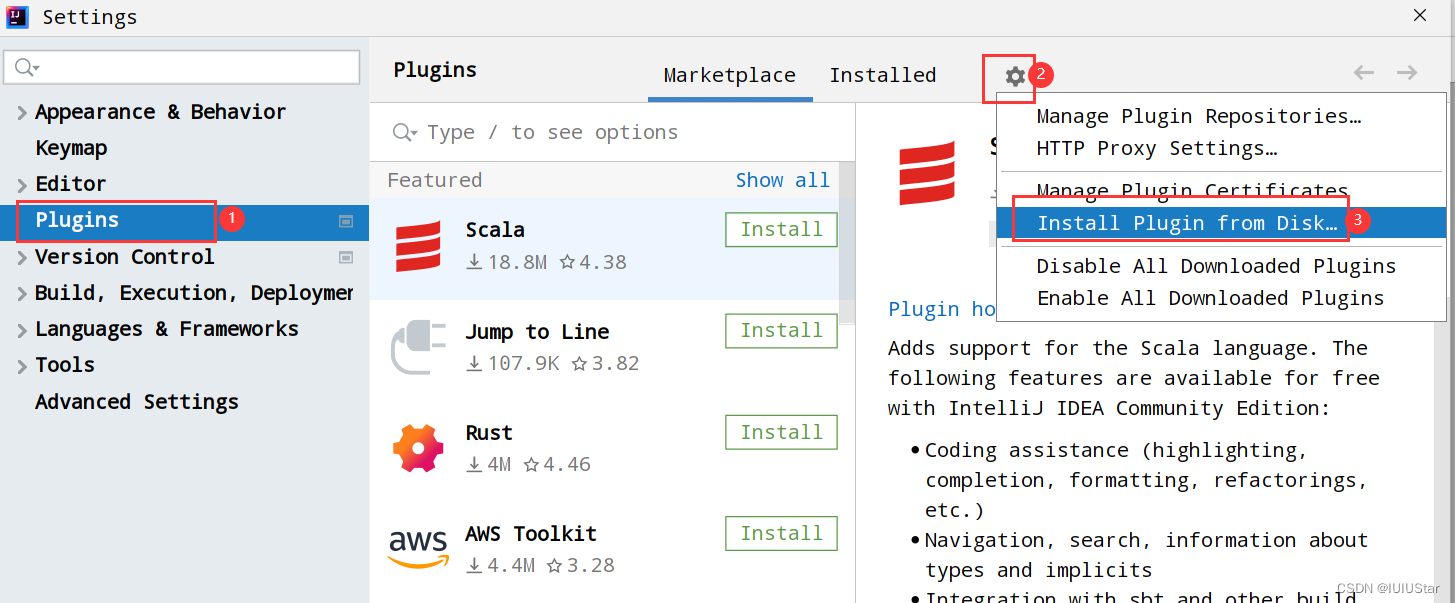Click the AWS Toolkit plugin name
Image resolution: width=1455 pixels, height=603 pixels.
tap(531, 533)
